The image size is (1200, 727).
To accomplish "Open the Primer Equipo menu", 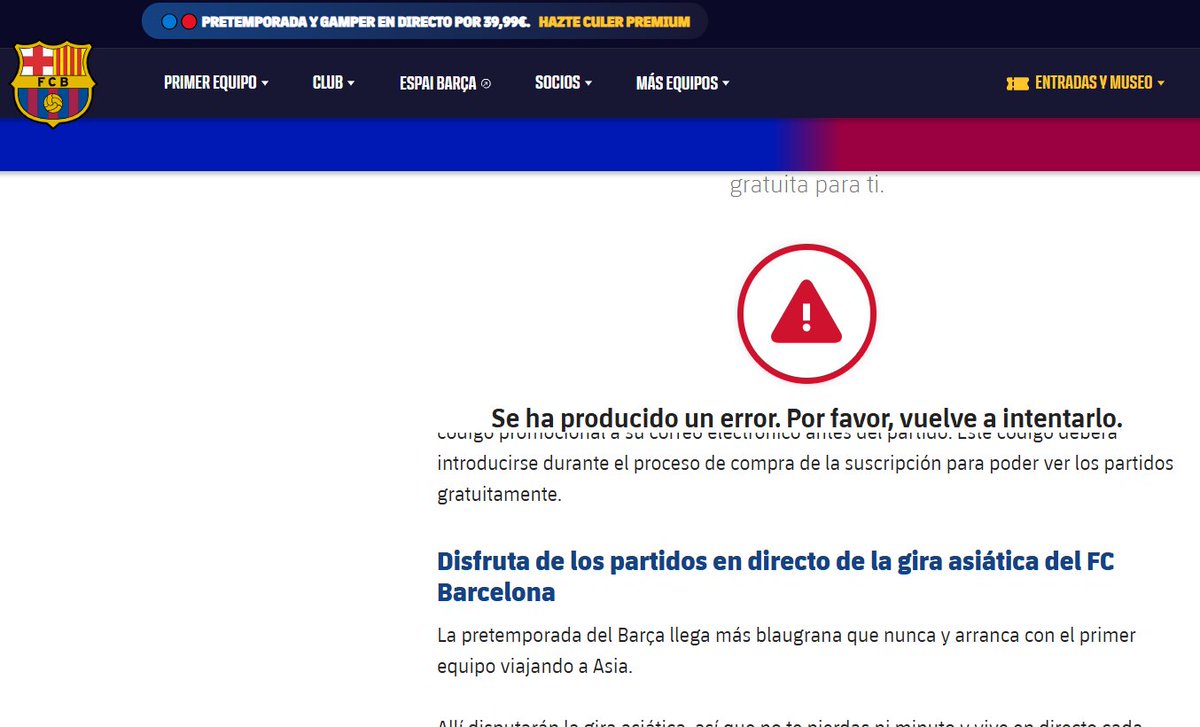I will [x=216, y=83].
